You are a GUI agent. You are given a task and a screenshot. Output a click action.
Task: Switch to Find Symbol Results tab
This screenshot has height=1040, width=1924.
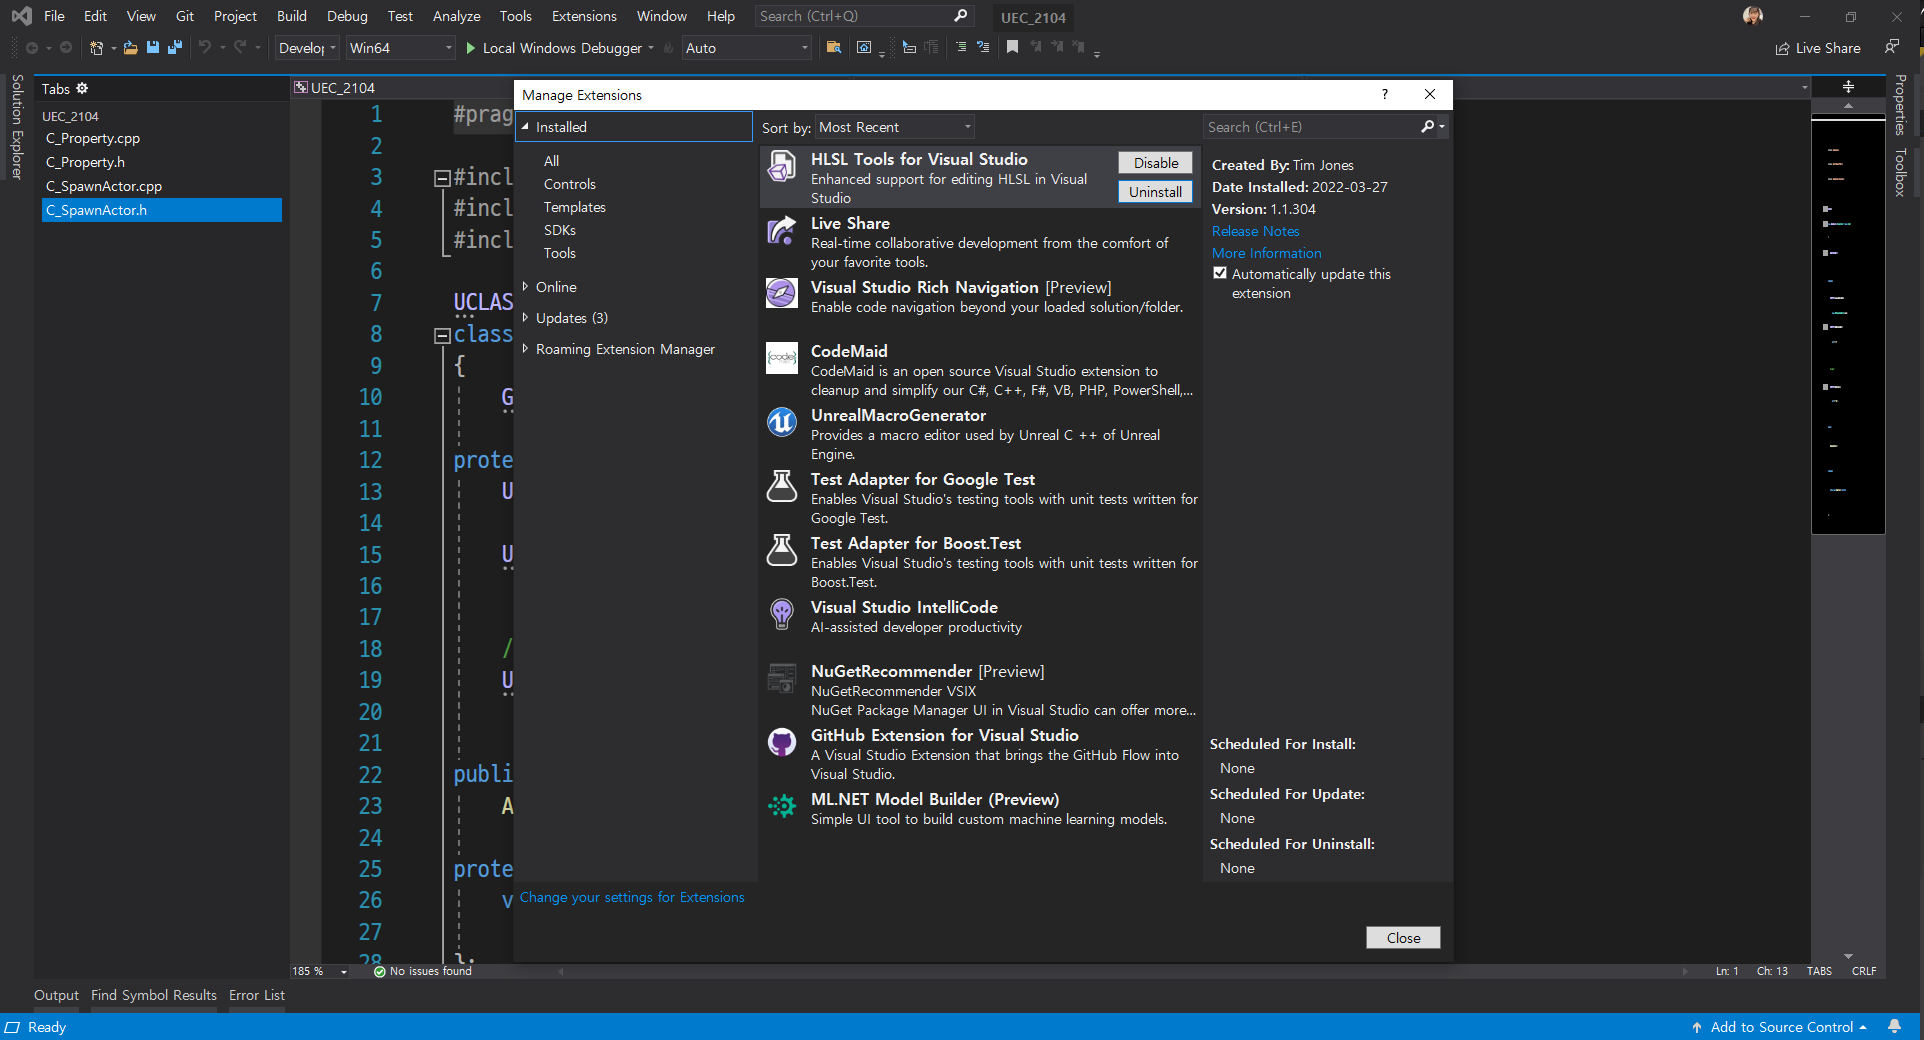pyautogui.click(x=154, y=995)
